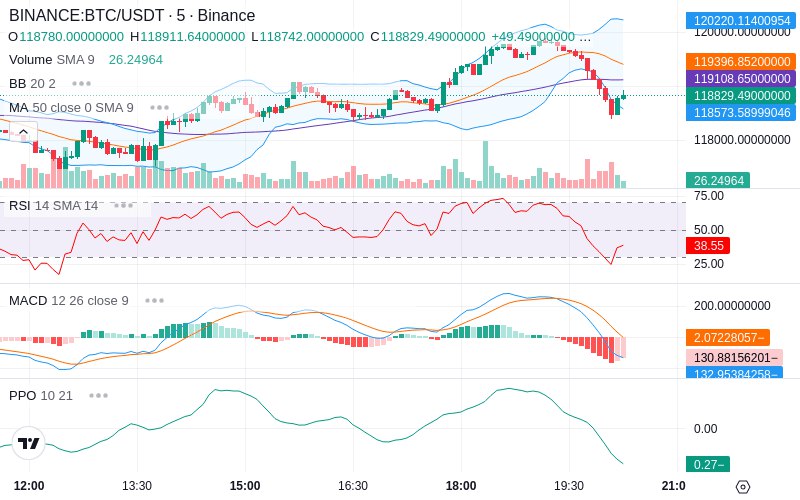This screenshot has width=800, height=500.
Task: Select RSI 14 SMA 14 legend label
Action: (53, 206)
